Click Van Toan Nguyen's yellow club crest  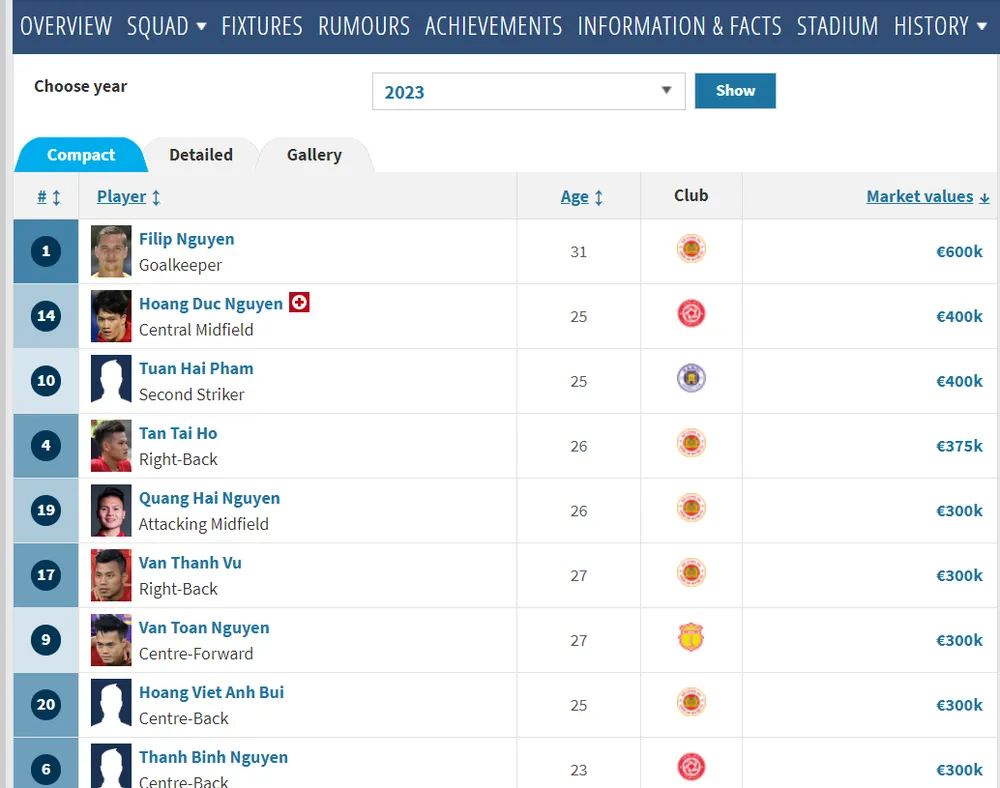[x=691, y=637]
